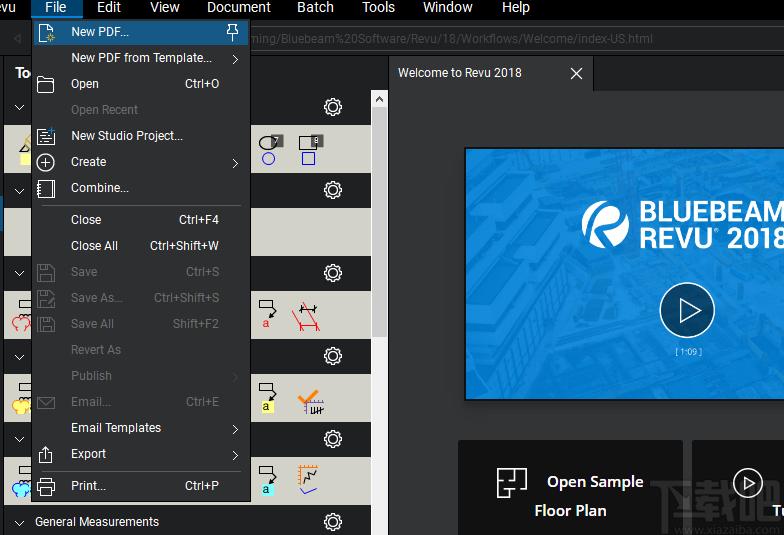Collapse the General Measurements section chevron

[x=20, y=522]
